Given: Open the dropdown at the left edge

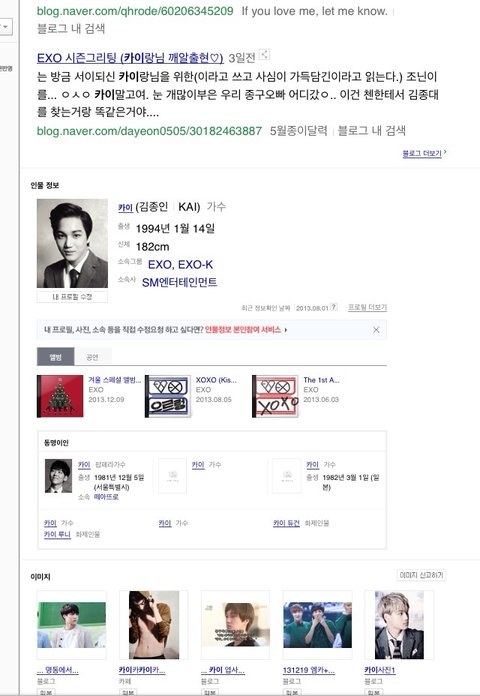Looking at the screenshot, I should pos(6,27).
